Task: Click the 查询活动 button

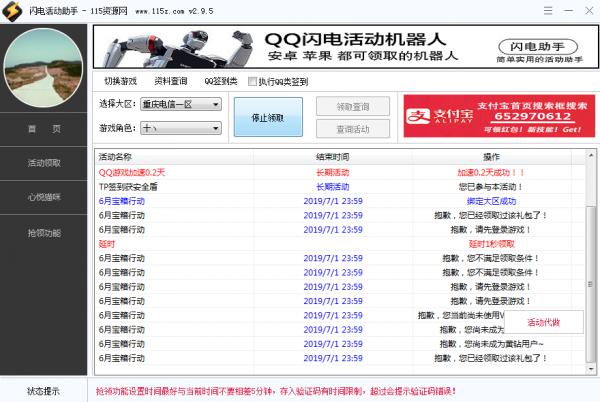Action: 353,129
